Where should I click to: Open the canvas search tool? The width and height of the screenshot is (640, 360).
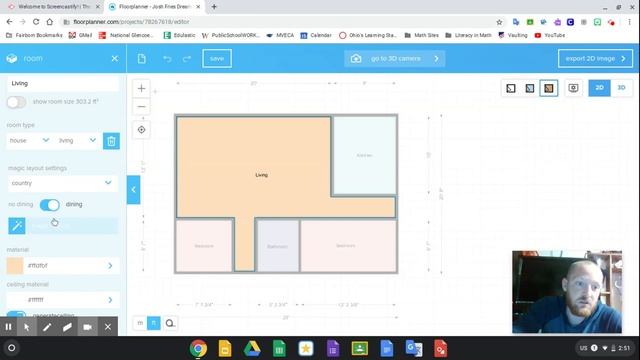[170, 323]
